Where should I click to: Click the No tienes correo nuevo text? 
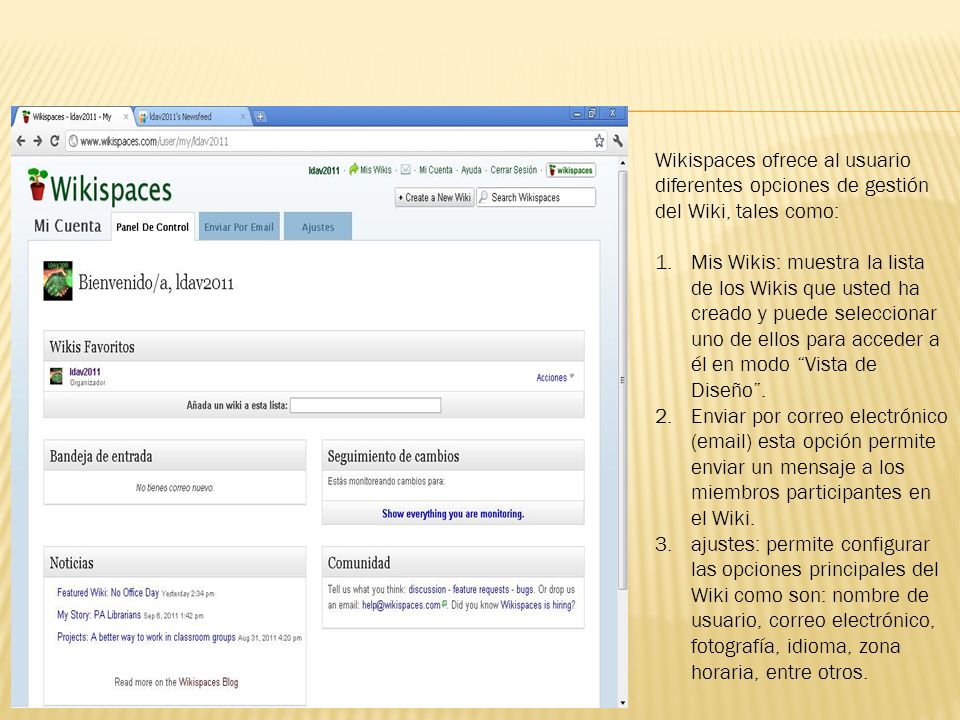pos(174,488)
